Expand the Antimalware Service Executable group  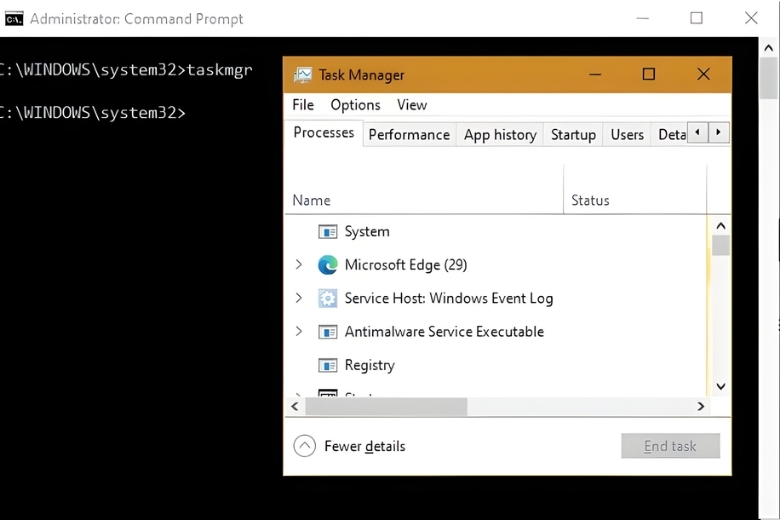pyautogui.click(x=298, y=331)
